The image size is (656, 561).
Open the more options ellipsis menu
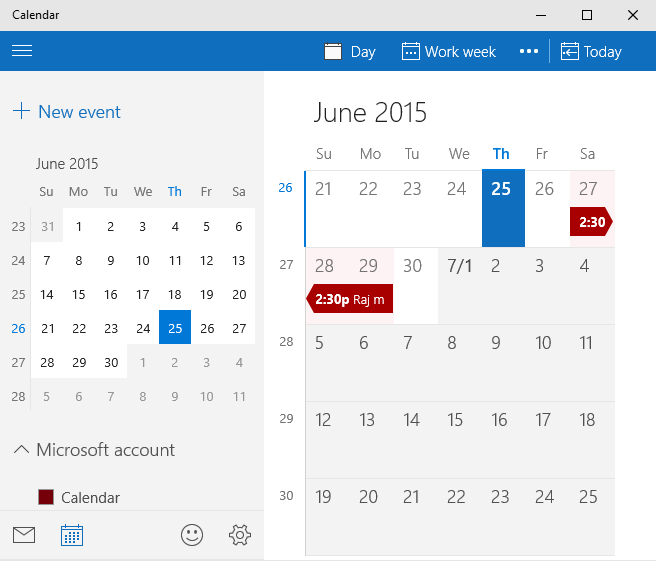click(529, 51)
